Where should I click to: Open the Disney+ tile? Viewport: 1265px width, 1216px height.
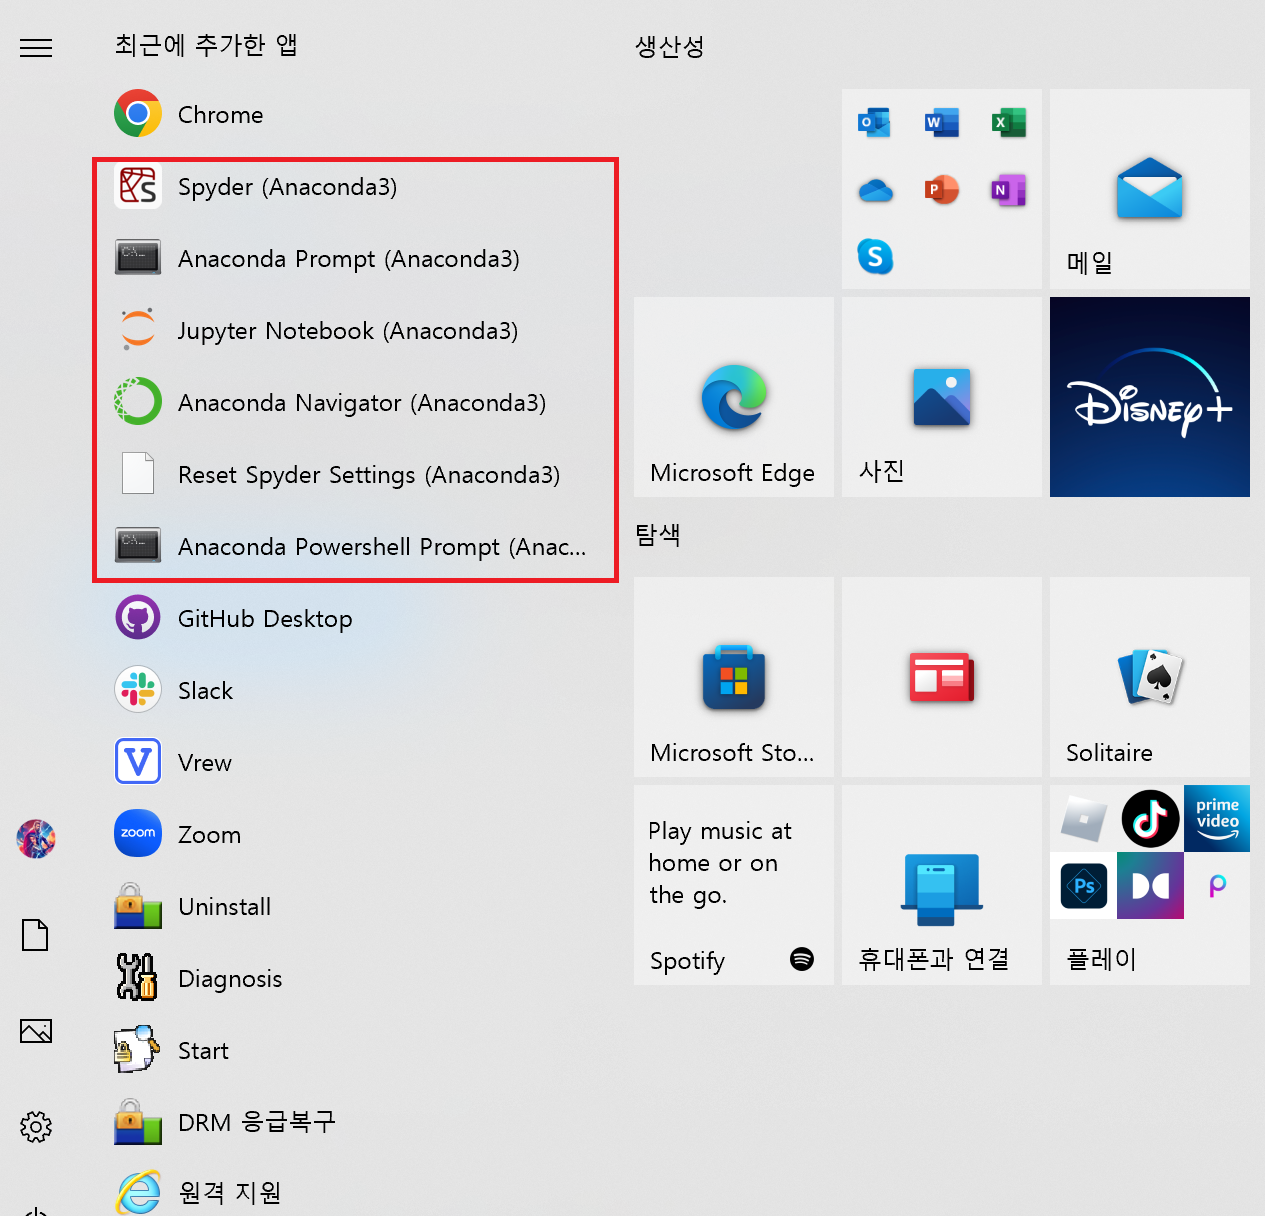click(x=1150, y=397)
